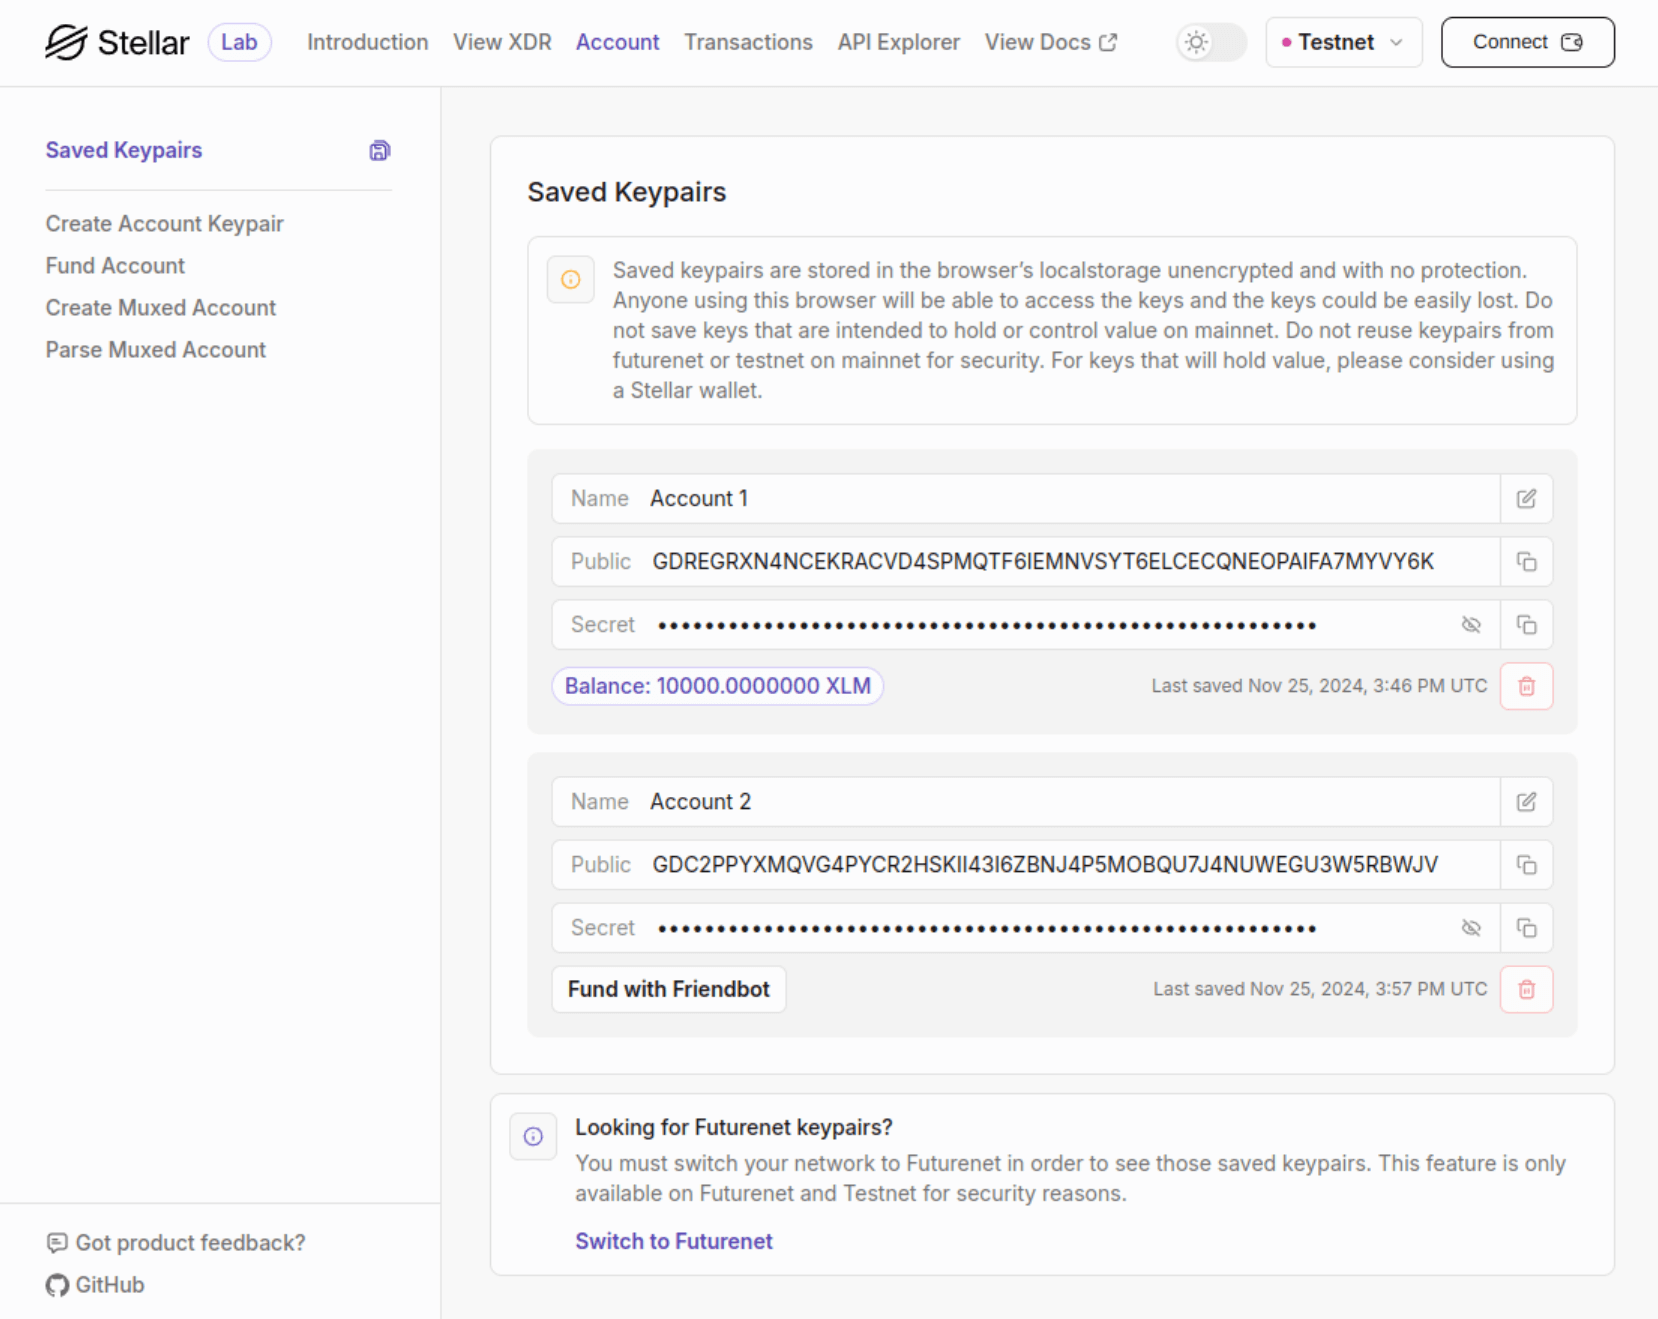Click 'Last saved Nov 25, 2024, 3:46 PM UTC' text

pos(1319,686)
